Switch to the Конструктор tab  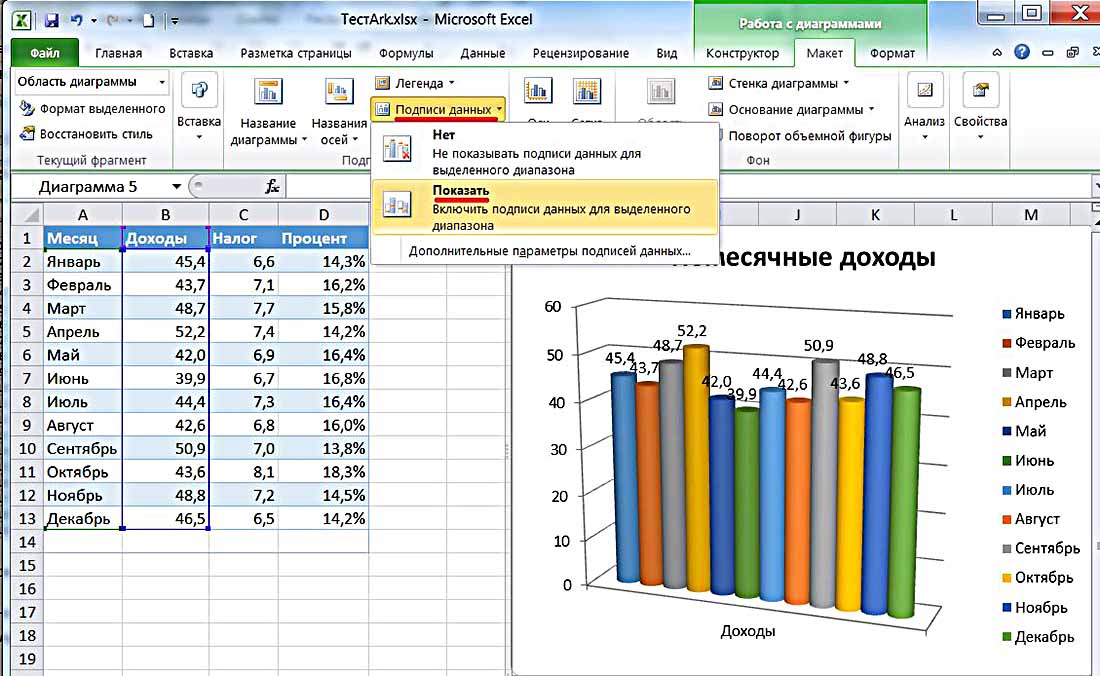tap(742, 53)
